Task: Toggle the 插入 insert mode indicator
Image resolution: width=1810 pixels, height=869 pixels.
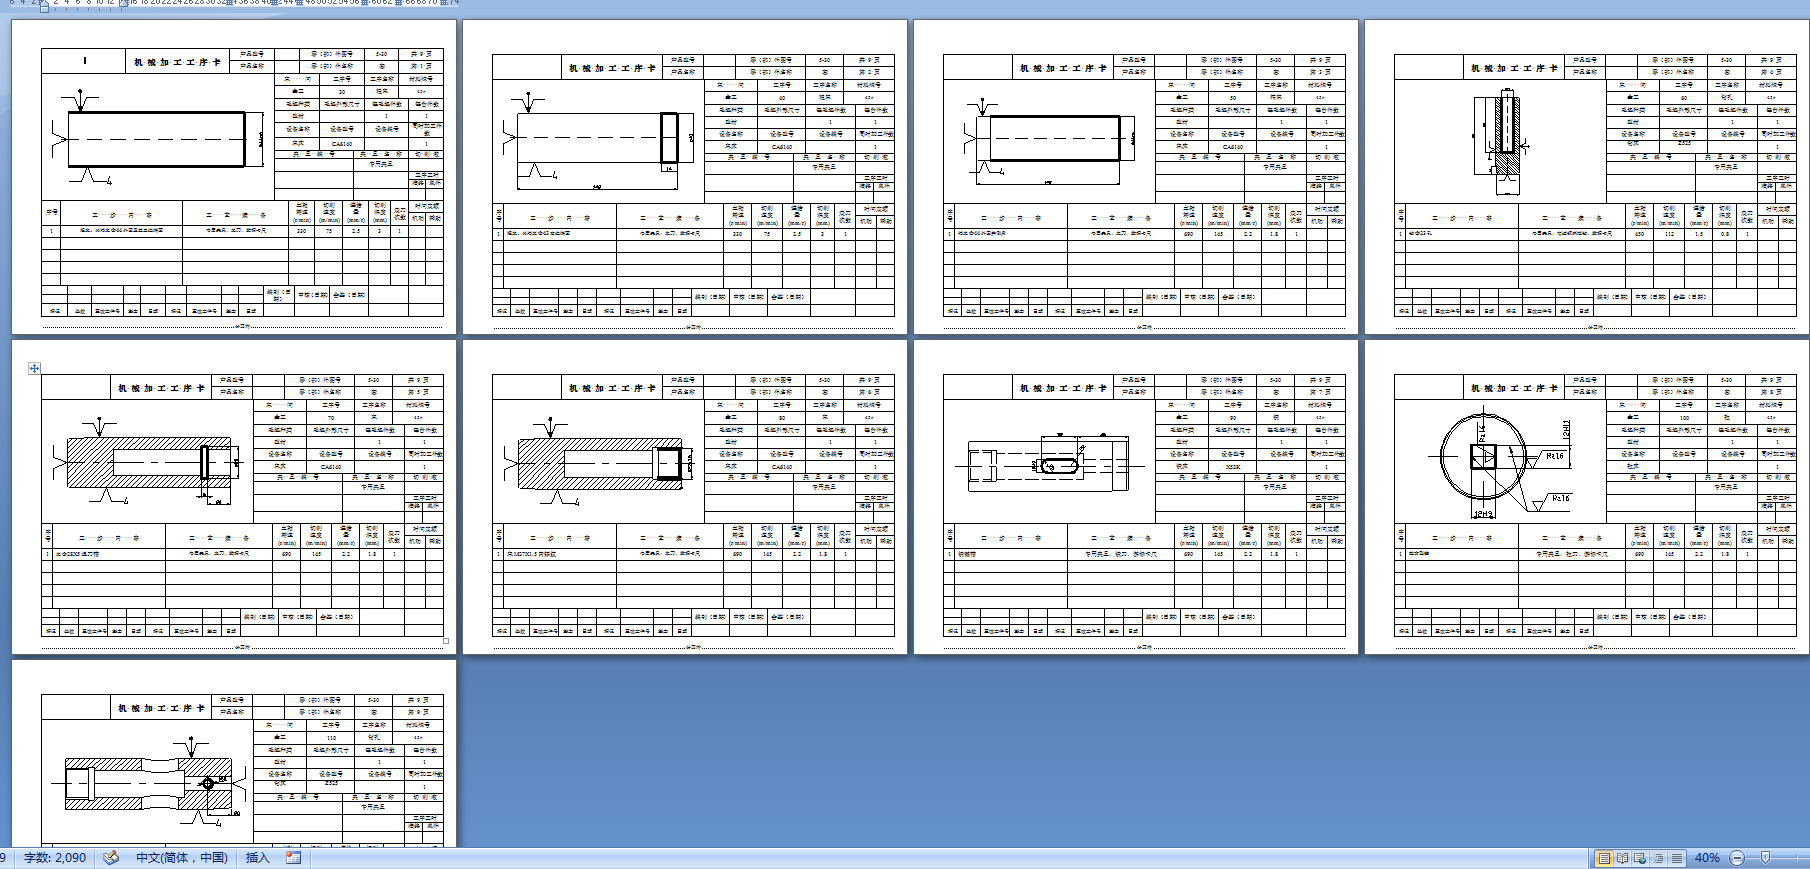Action: (258, 858)
